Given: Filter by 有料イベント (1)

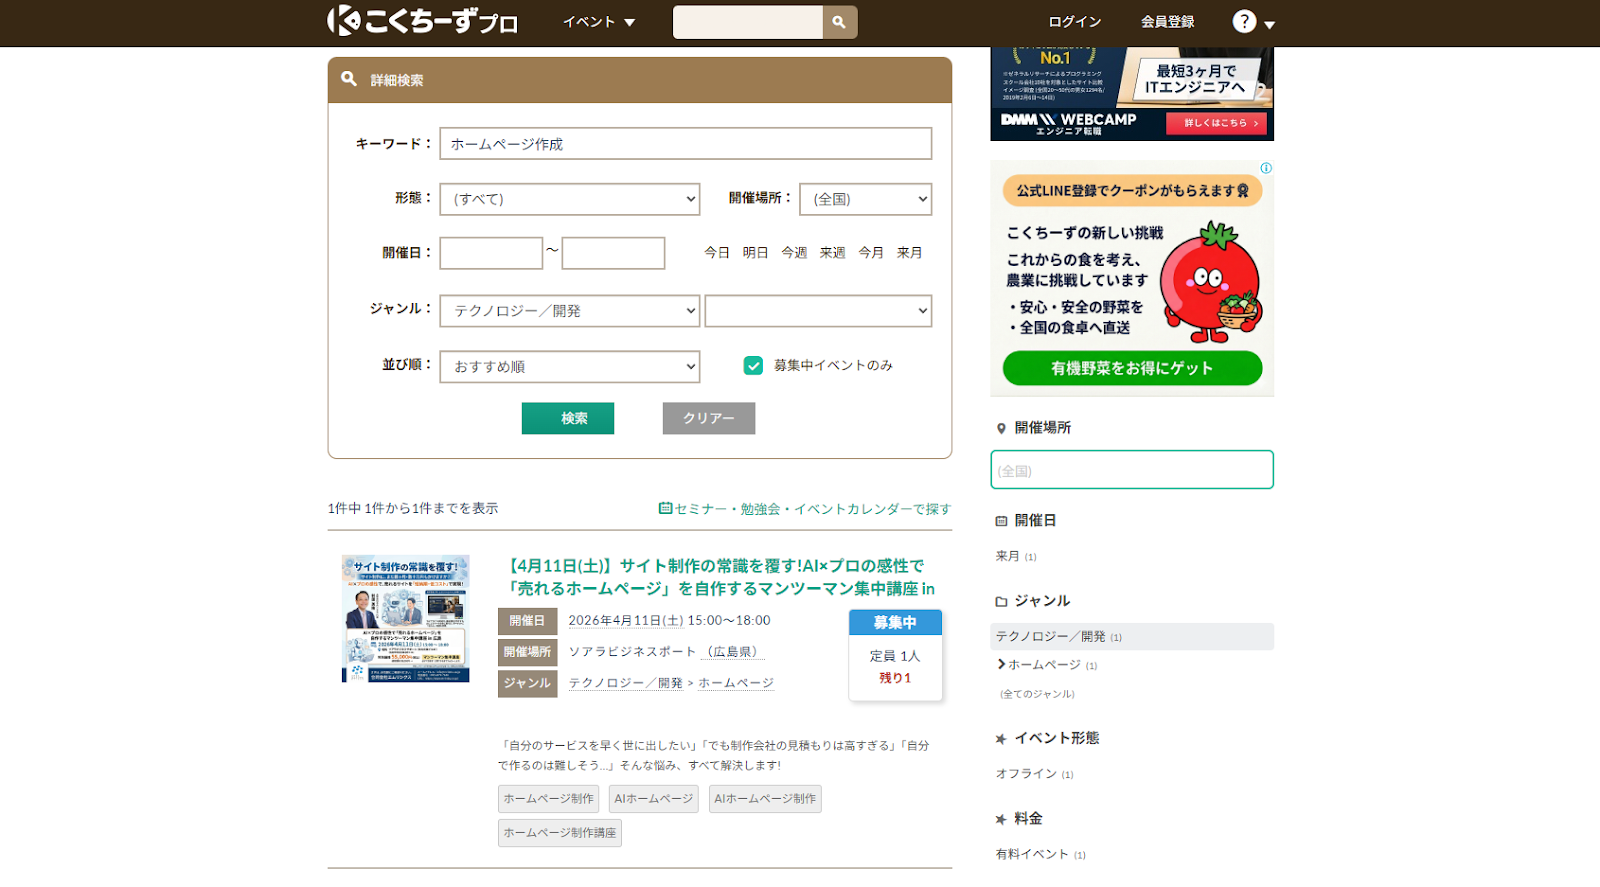Looking at the screenshot, I should point(1040,854).
